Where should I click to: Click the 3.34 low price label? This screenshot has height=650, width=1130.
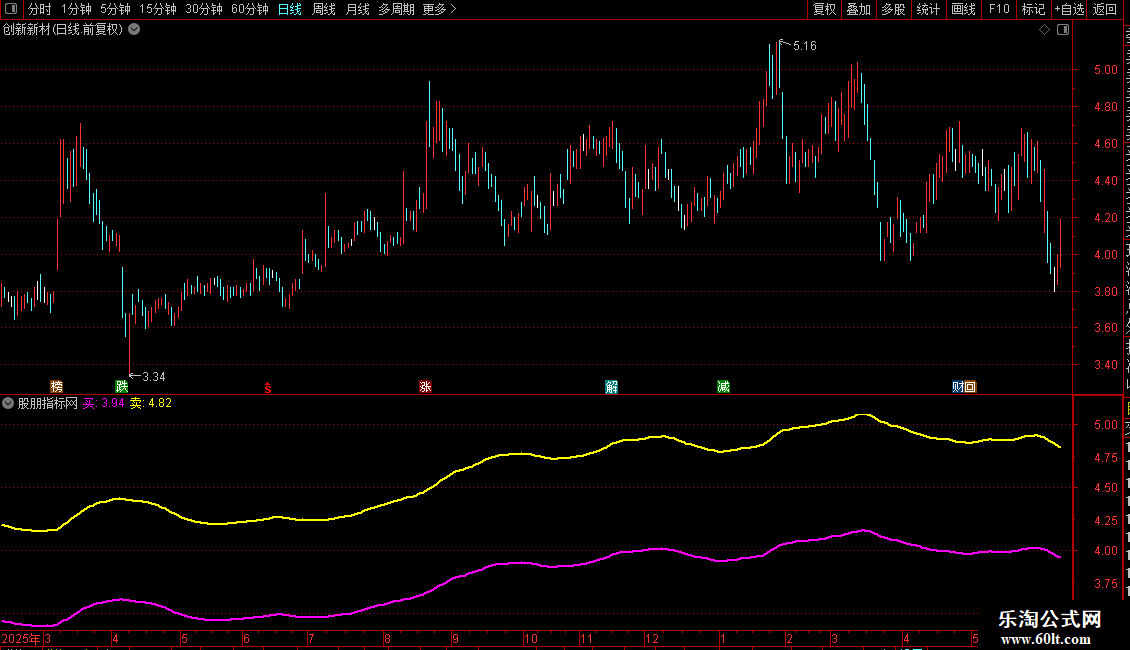tap(154, 377)
